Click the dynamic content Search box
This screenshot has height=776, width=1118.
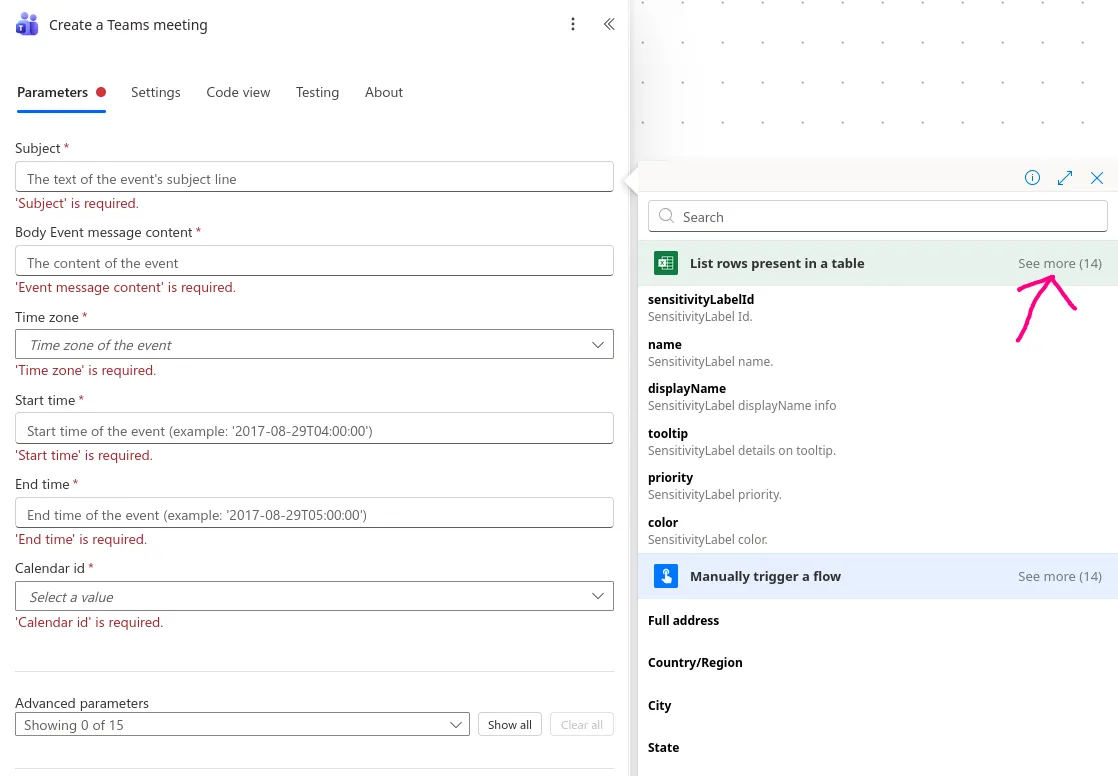click(877, 216)
